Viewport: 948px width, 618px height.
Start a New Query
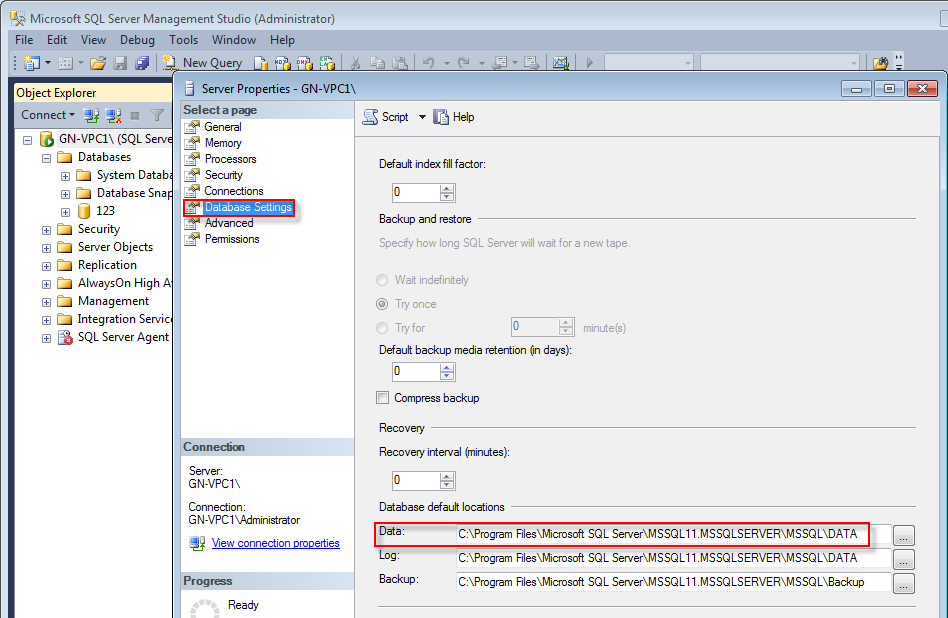203,63
